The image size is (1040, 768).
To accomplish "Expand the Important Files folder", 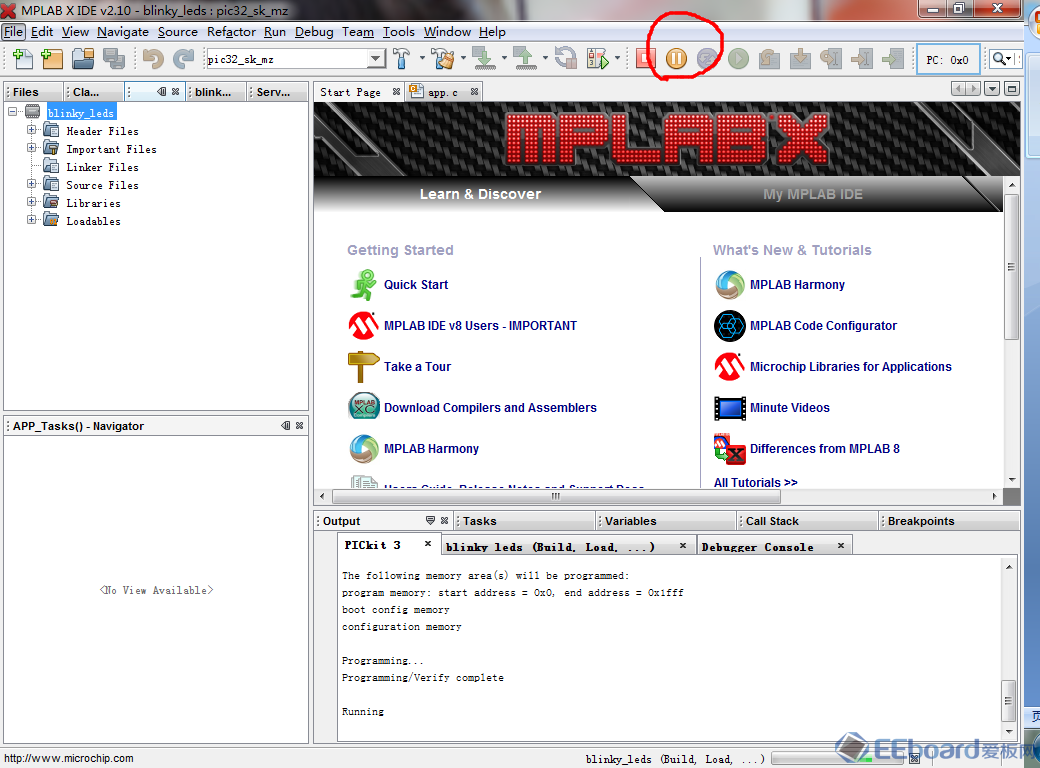I will 31,148.
